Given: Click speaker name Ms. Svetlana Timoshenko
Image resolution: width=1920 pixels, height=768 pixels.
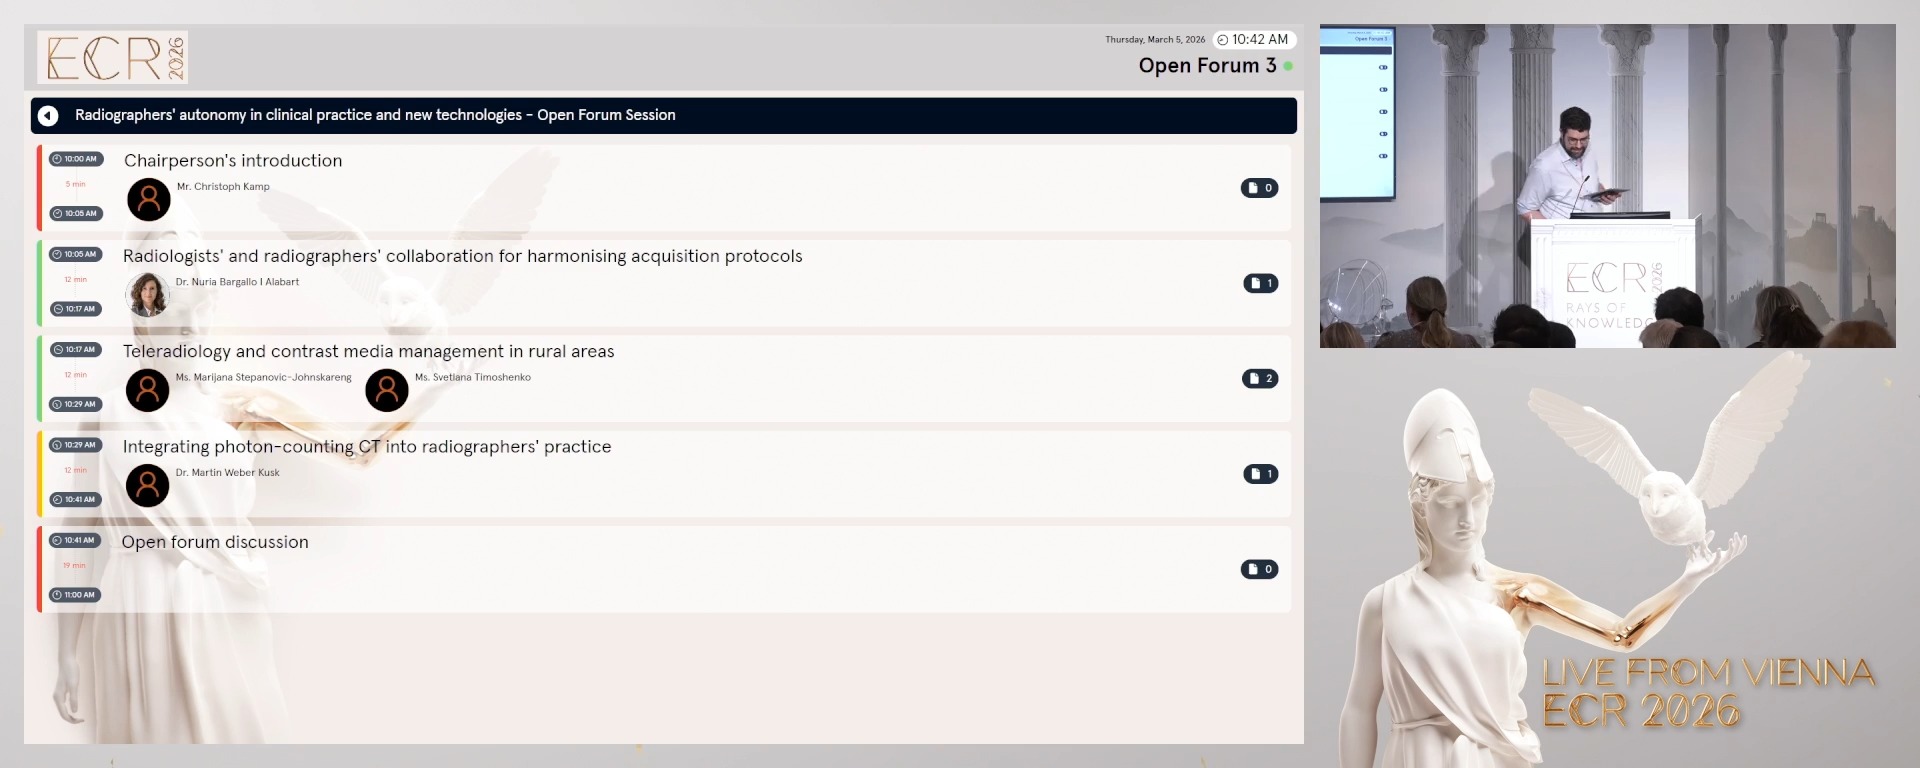Looking at the screenshot, I should 473,378.
